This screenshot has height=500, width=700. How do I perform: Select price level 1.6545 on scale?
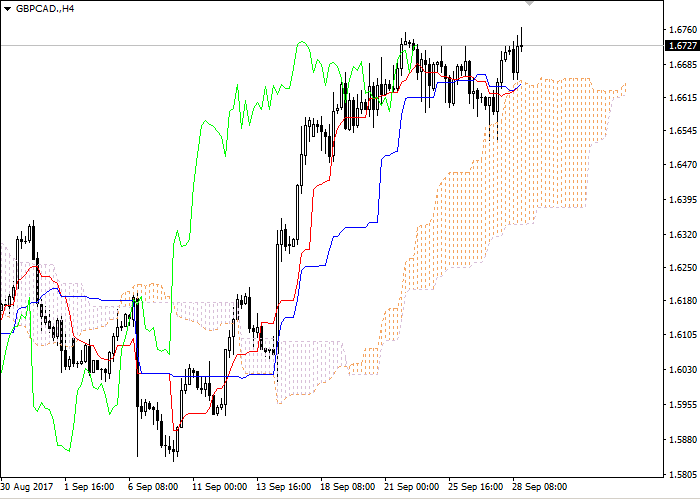(683, 131)
